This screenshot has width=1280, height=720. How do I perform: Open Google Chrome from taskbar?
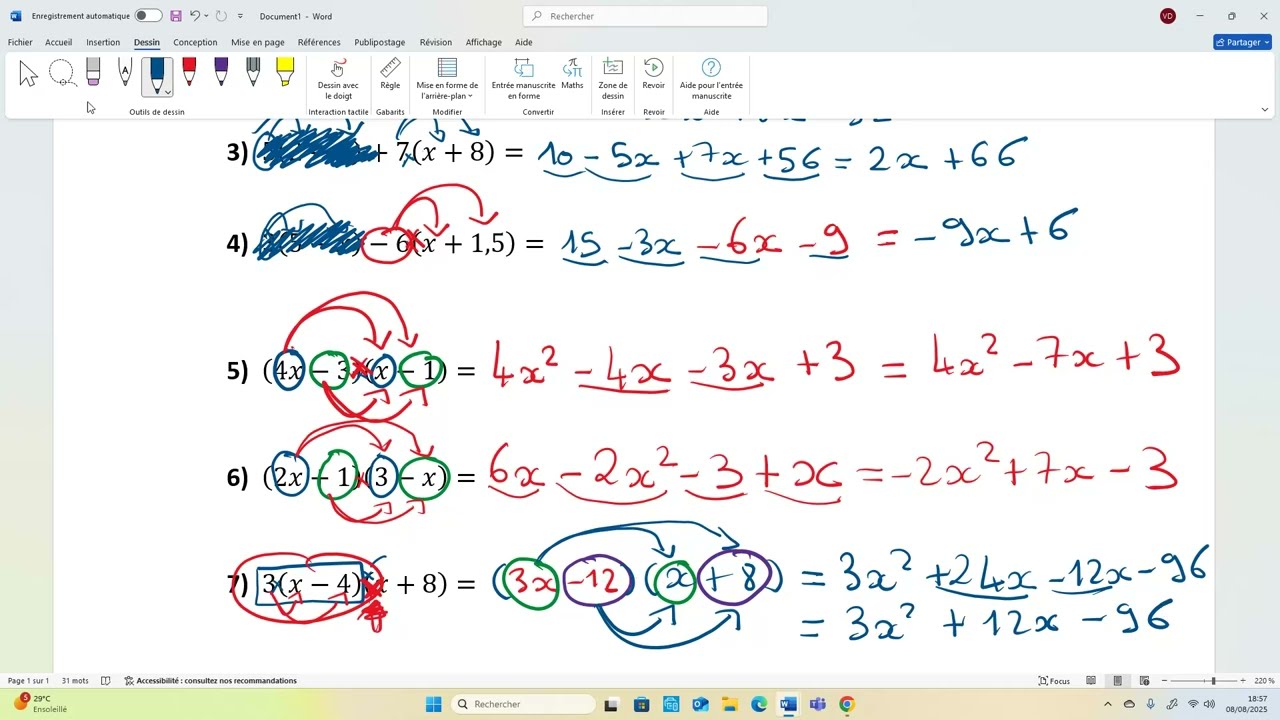pyautogui.click(x=847, y=704)
